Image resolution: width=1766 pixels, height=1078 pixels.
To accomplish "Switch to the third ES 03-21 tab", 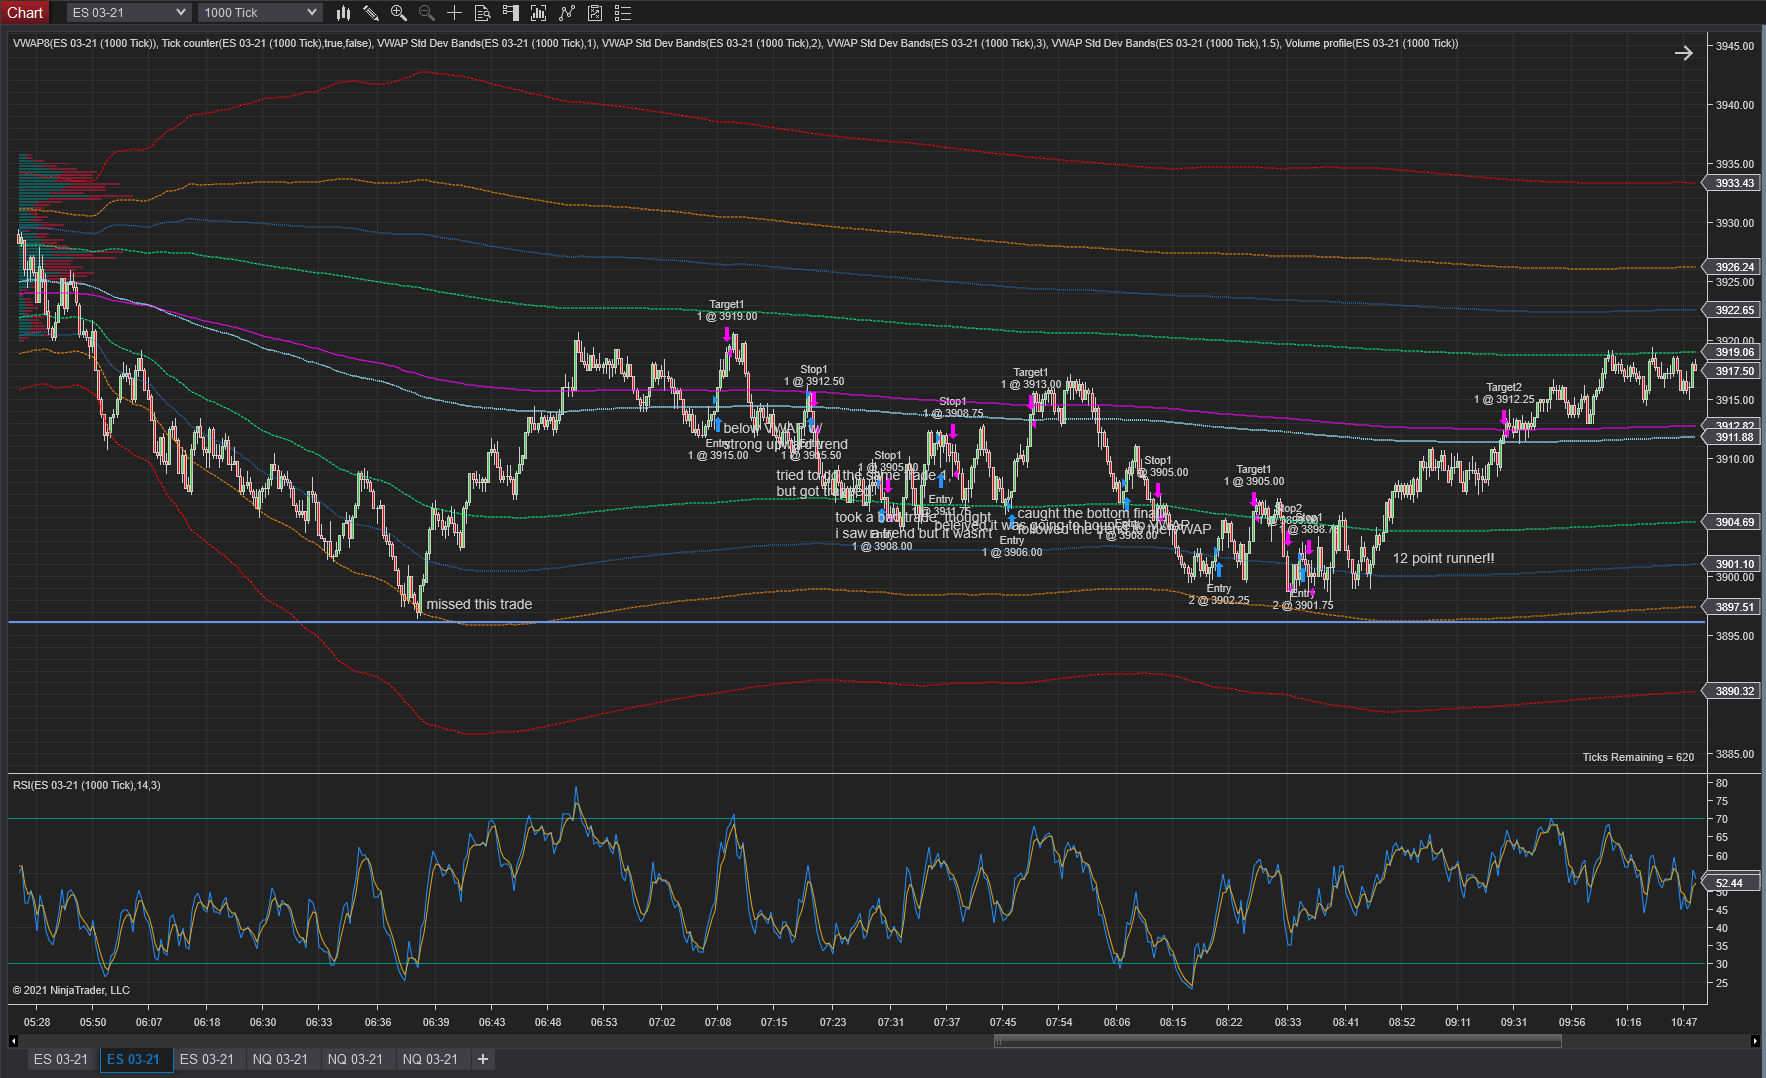I will 207,1059.
